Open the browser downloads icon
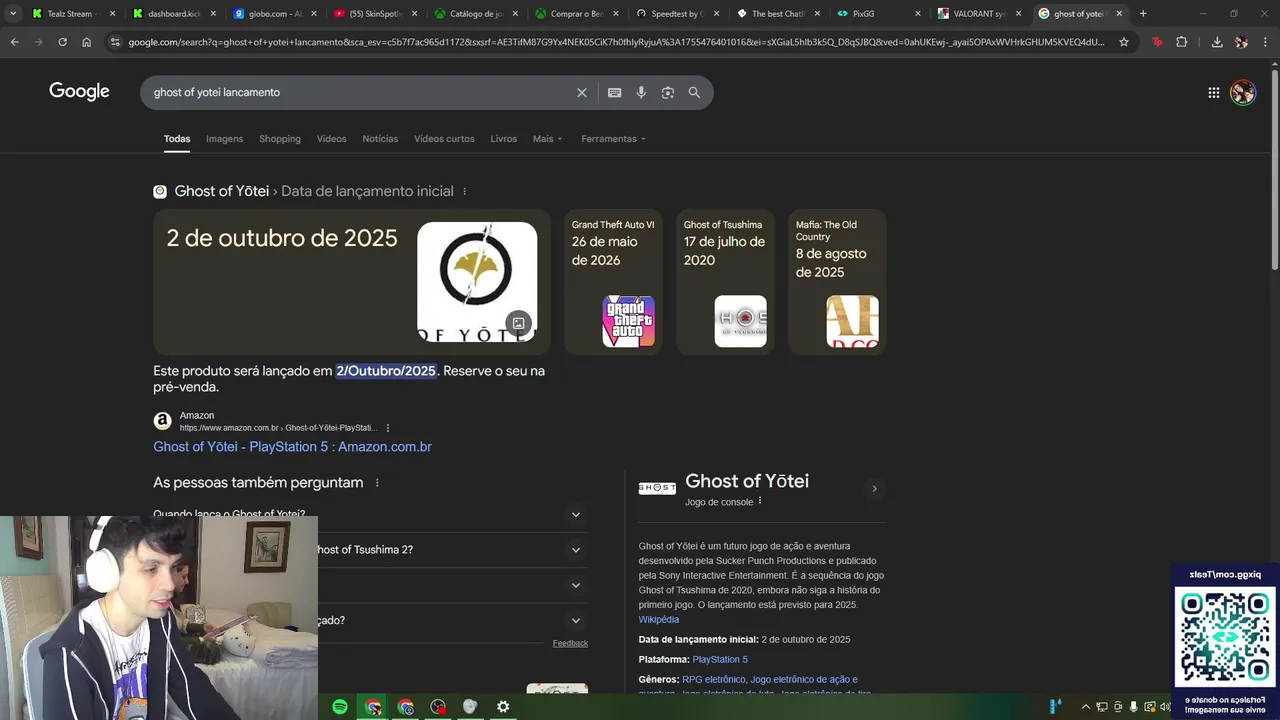 tap(1217, 42)
